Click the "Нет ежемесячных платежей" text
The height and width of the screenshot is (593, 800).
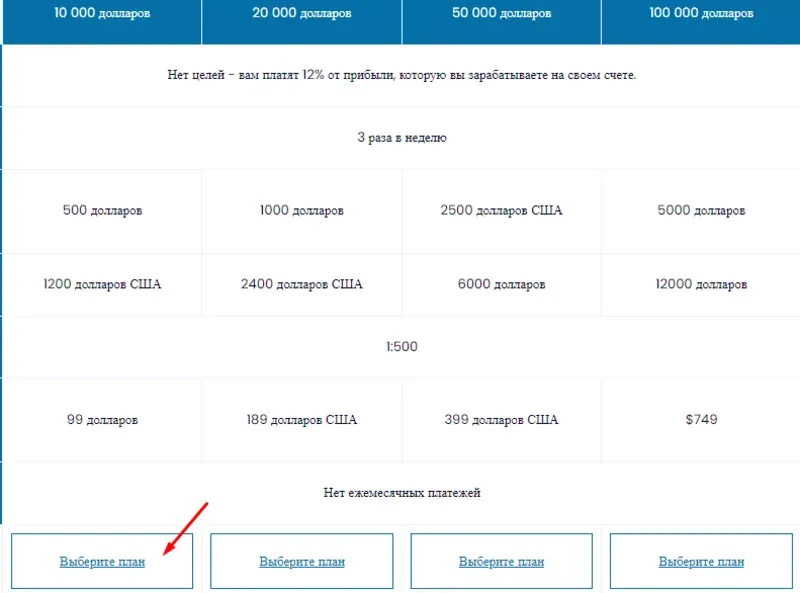click(x=402, y=493)
